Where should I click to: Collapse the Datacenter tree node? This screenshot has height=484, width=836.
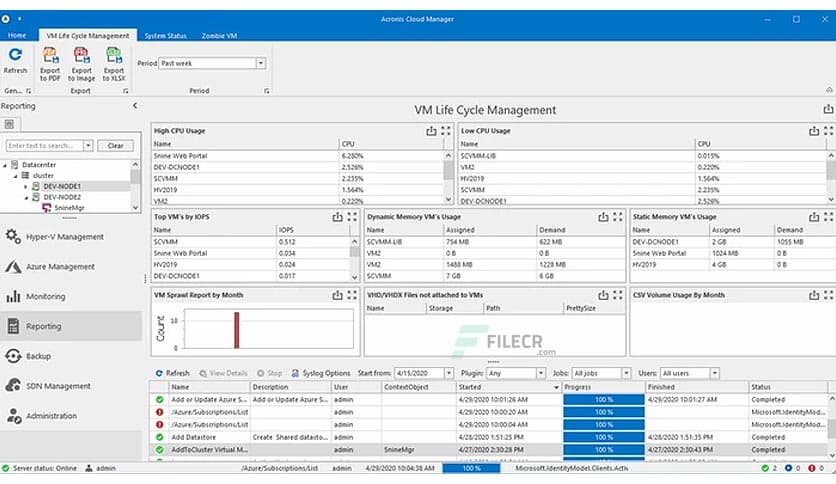5,165
